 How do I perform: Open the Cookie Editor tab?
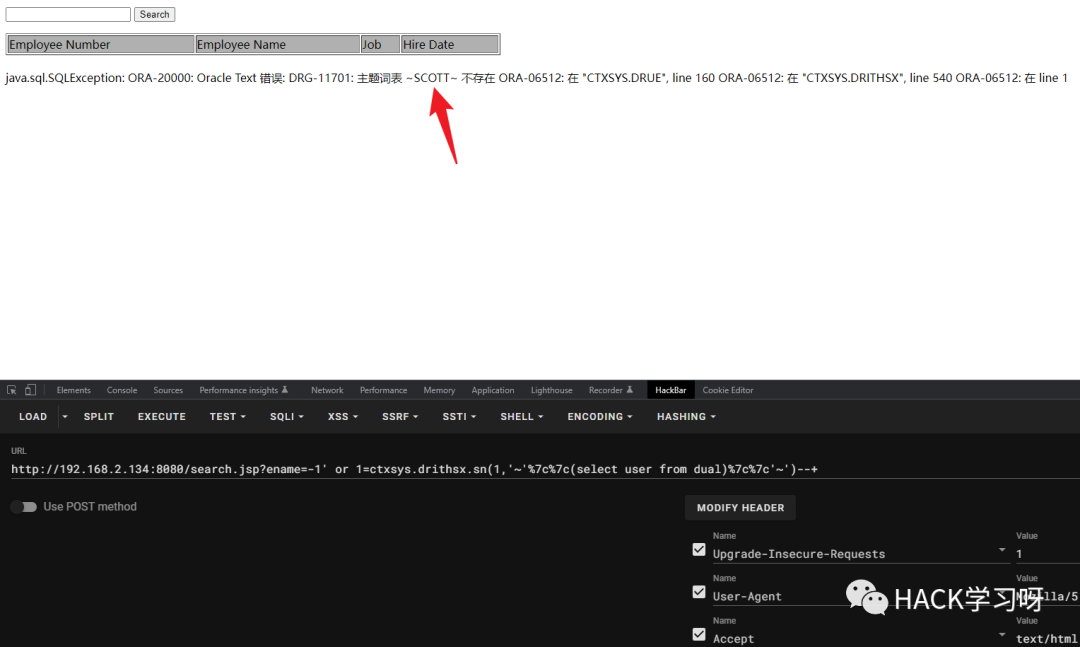728,390
